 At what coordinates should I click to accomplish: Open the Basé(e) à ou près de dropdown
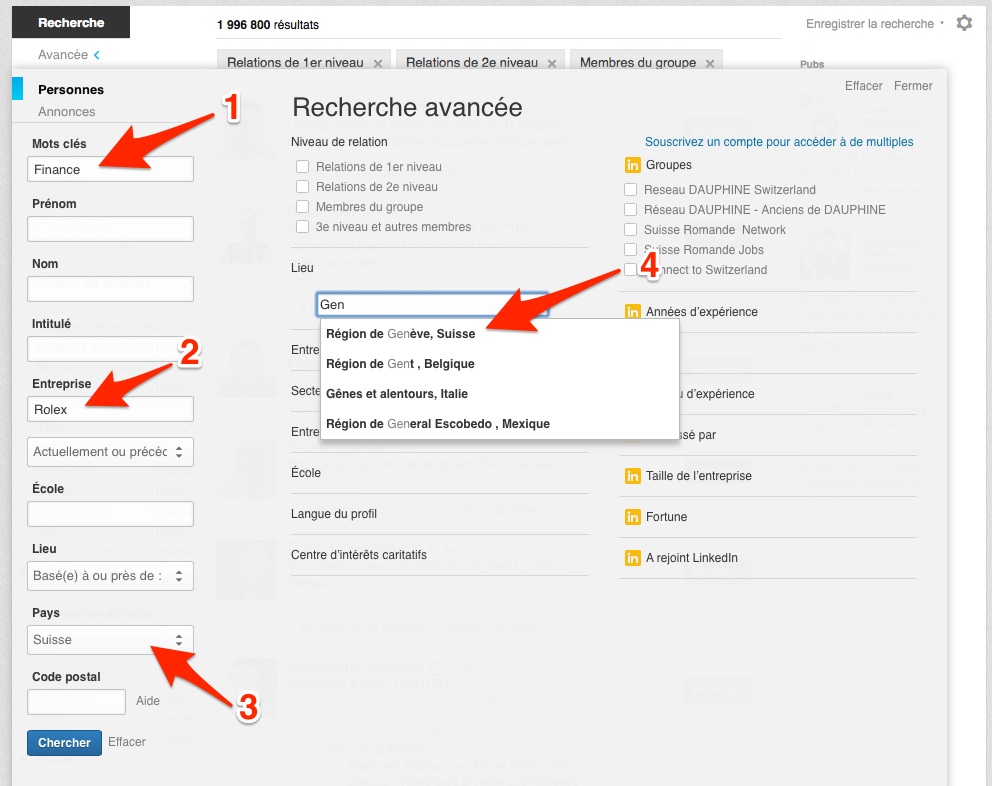coord(110,576)
